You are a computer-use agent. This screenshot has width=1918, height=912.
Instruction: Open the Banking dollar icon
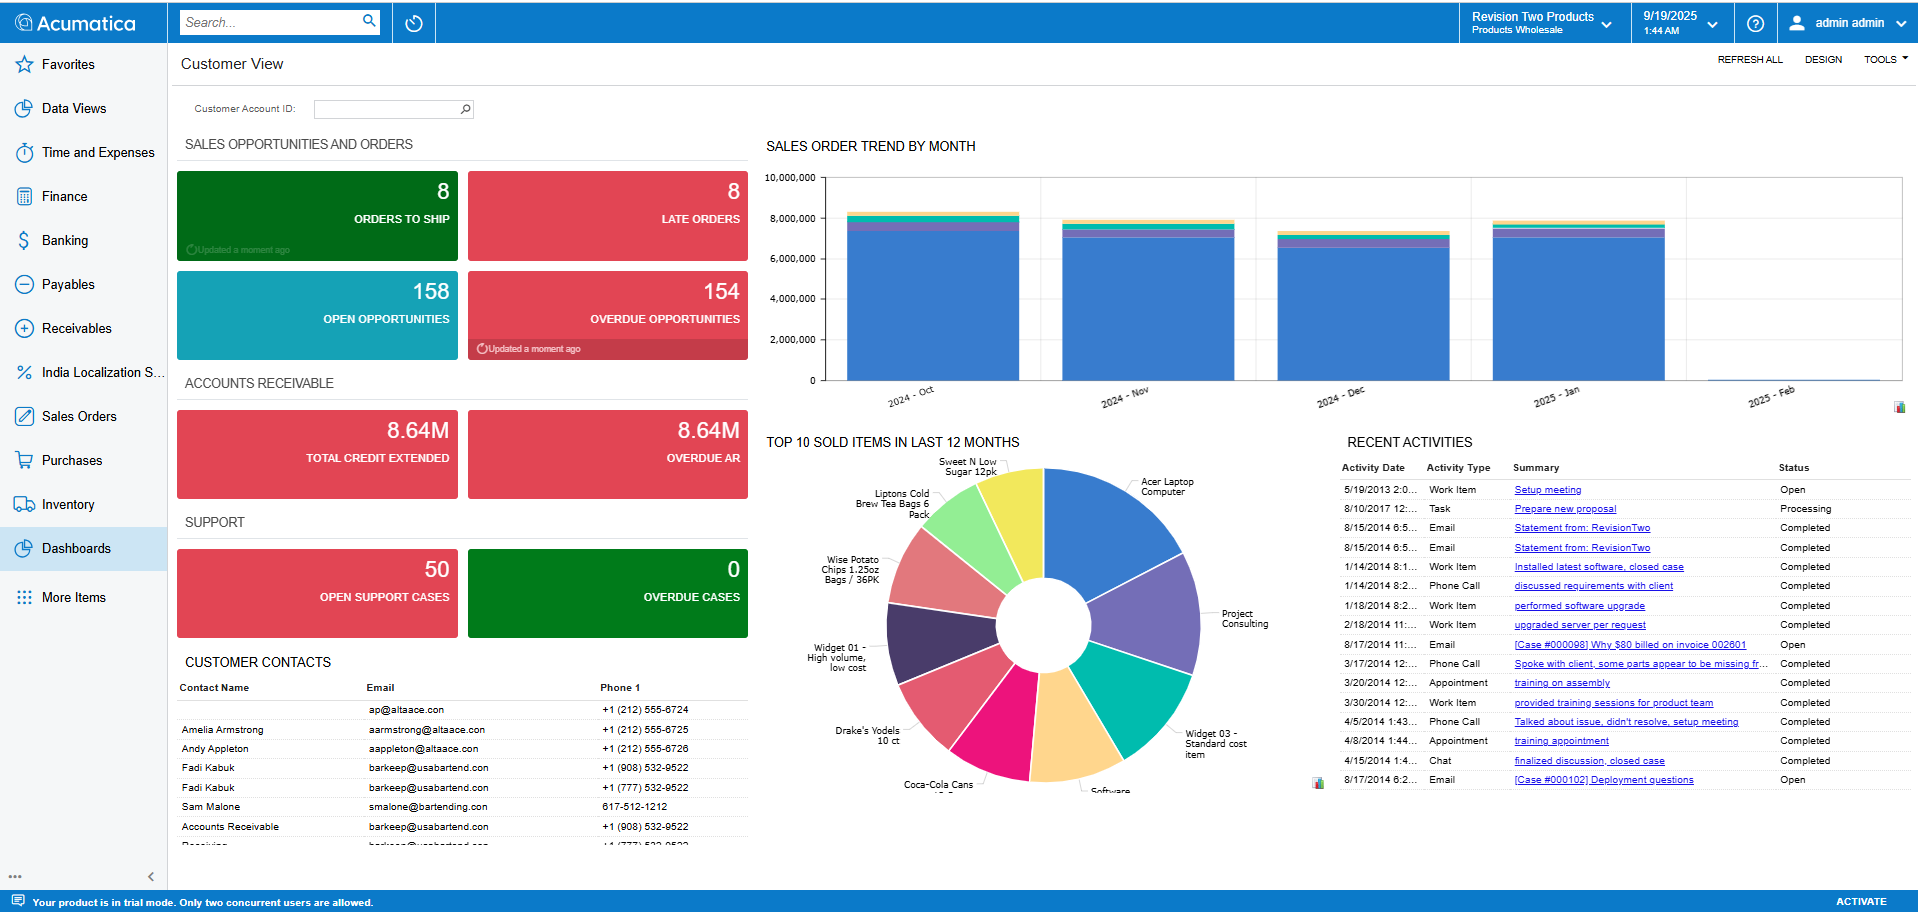(x=24, y=241)
